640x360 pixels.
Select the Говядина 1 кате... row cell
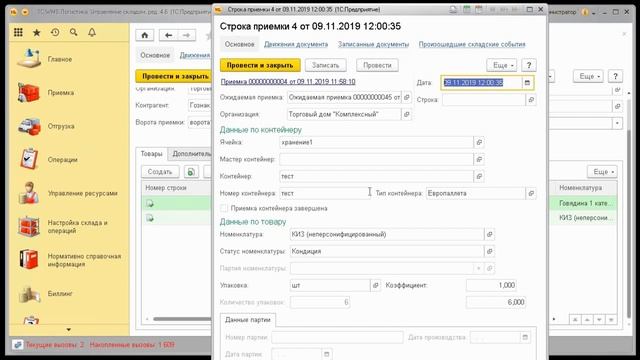coord(585,203)
